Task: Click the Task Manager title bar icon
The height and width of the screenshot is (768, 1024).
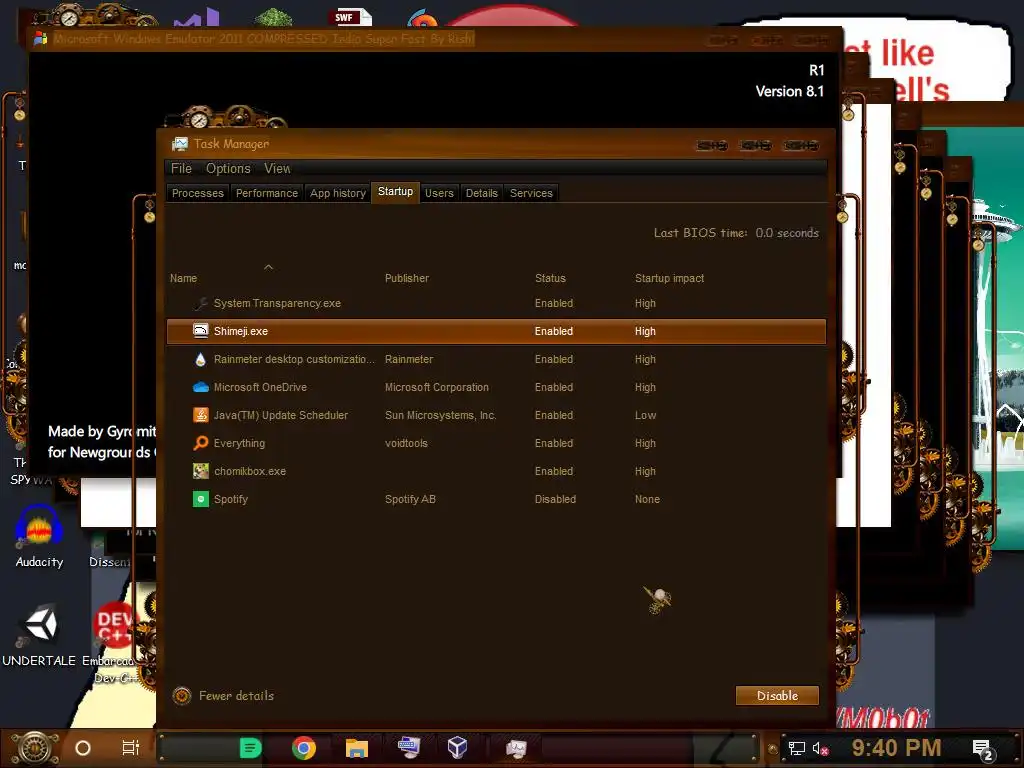Action: click(x=180, y=144)
